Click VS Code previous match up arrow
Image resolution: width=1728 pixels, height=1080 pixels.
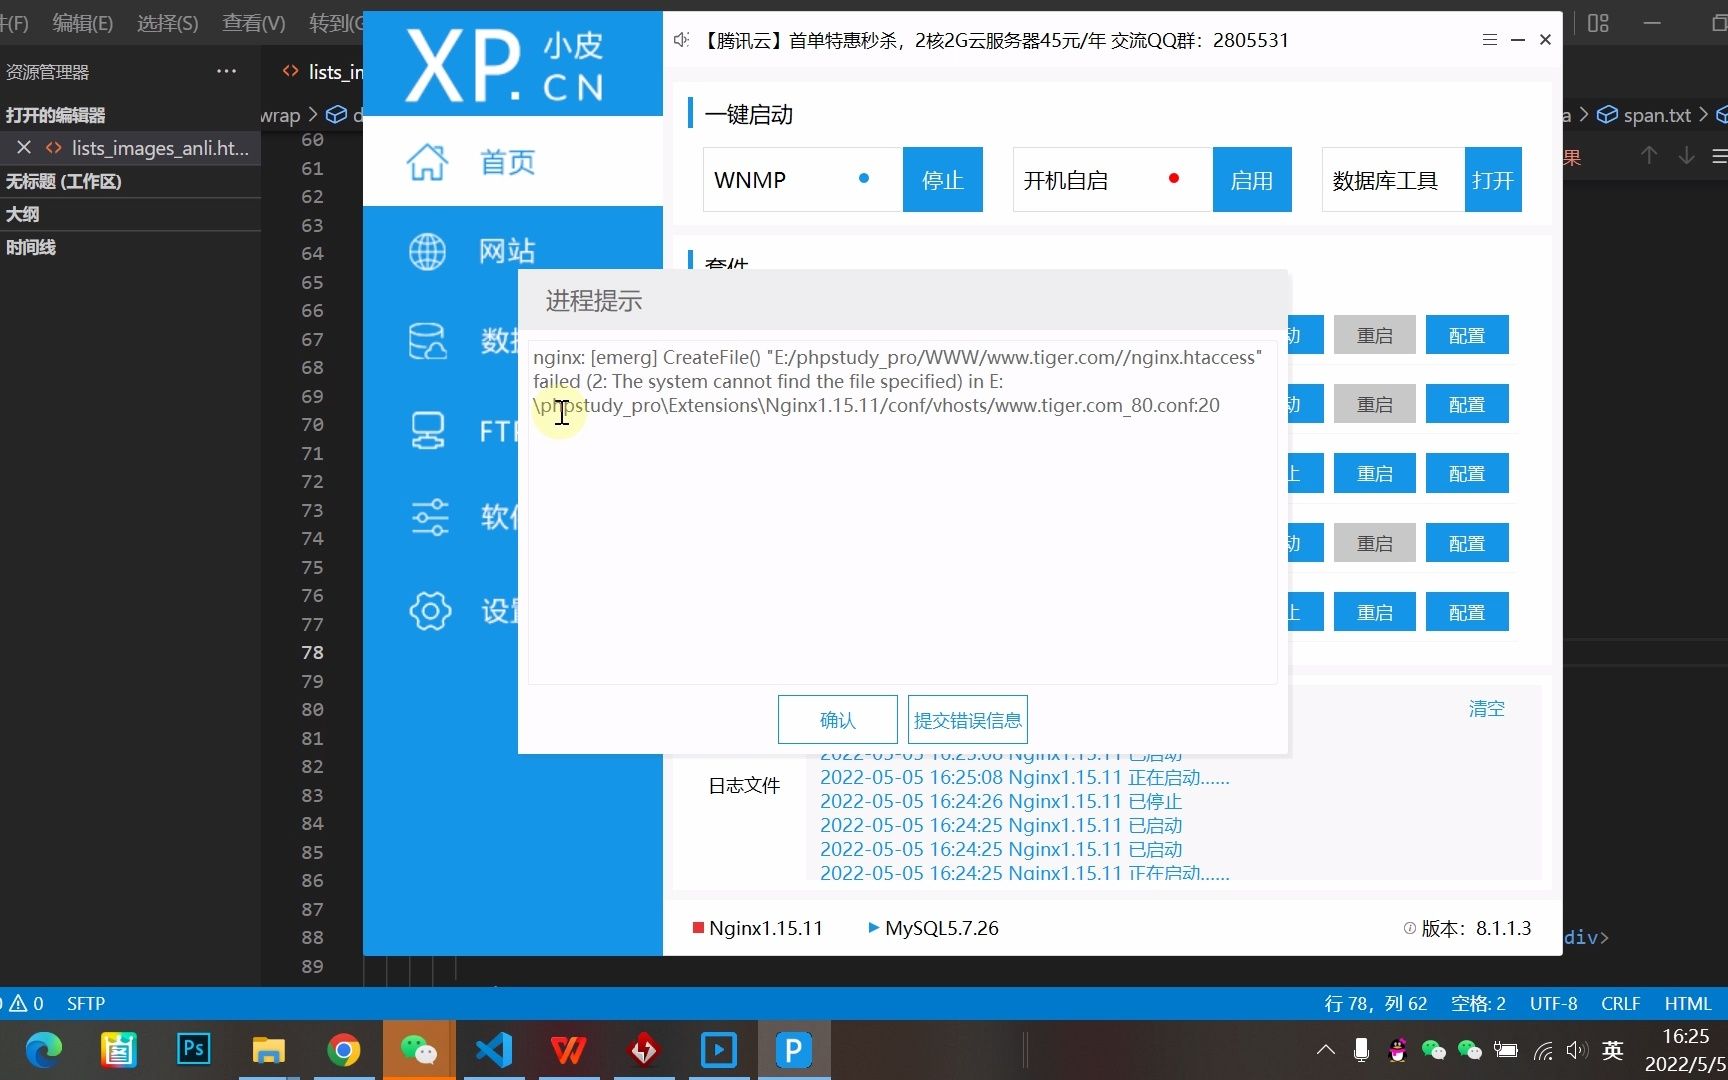(x=1649, y=156)
